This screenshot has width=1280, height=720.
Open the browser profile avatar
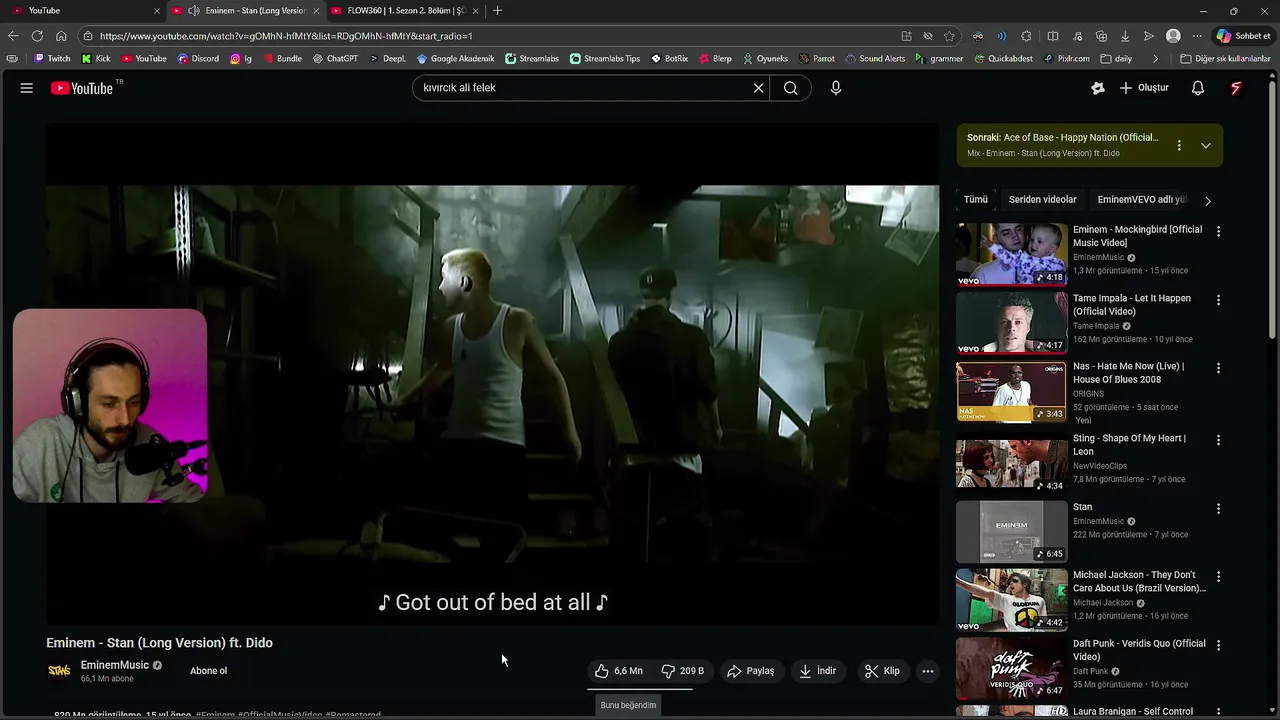[1173, 36]
